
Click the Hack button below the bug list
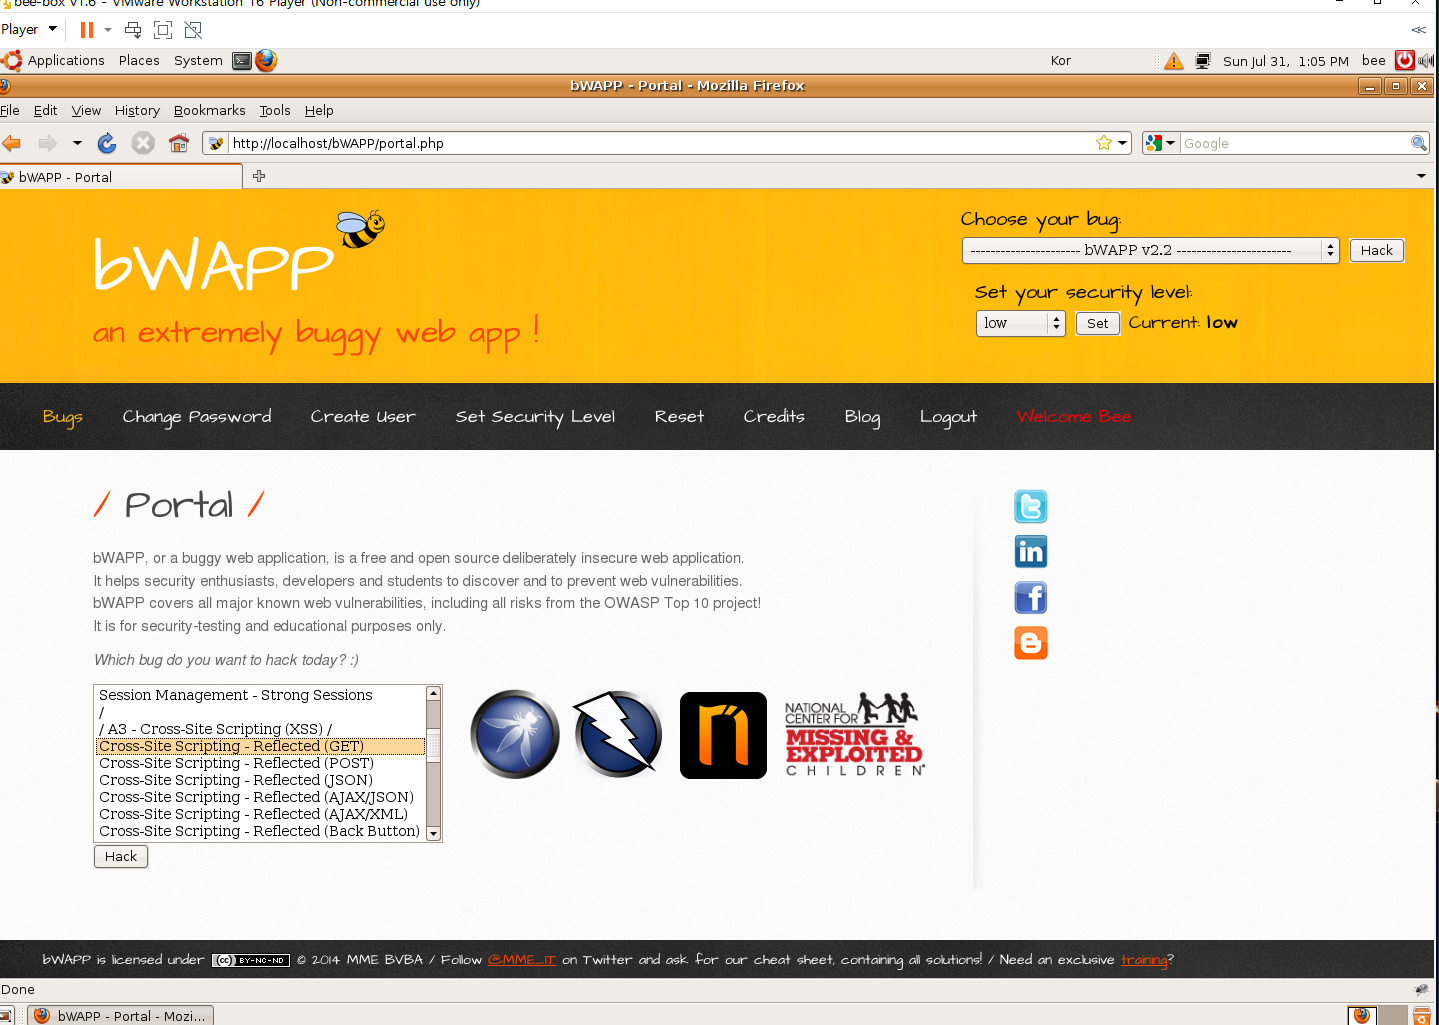[121, 856]
